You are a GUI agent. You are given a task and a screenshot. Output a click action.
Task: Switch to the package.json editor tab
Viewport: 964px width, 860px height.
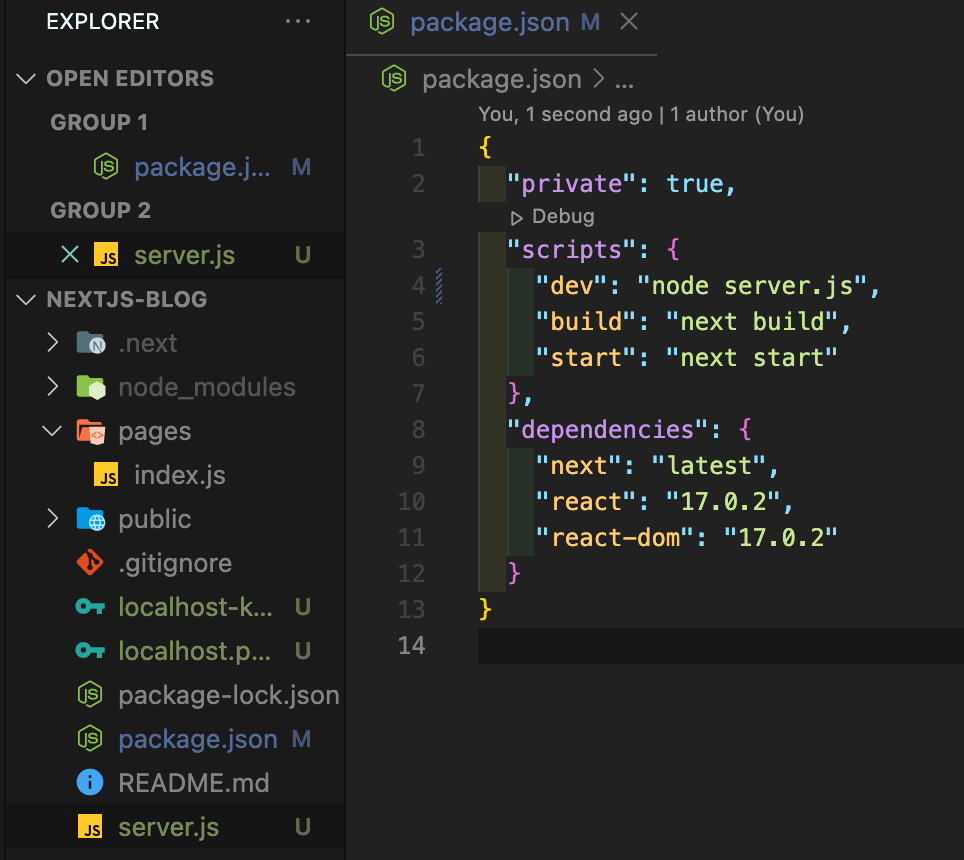pyautogui.click(x=490, y=23)
